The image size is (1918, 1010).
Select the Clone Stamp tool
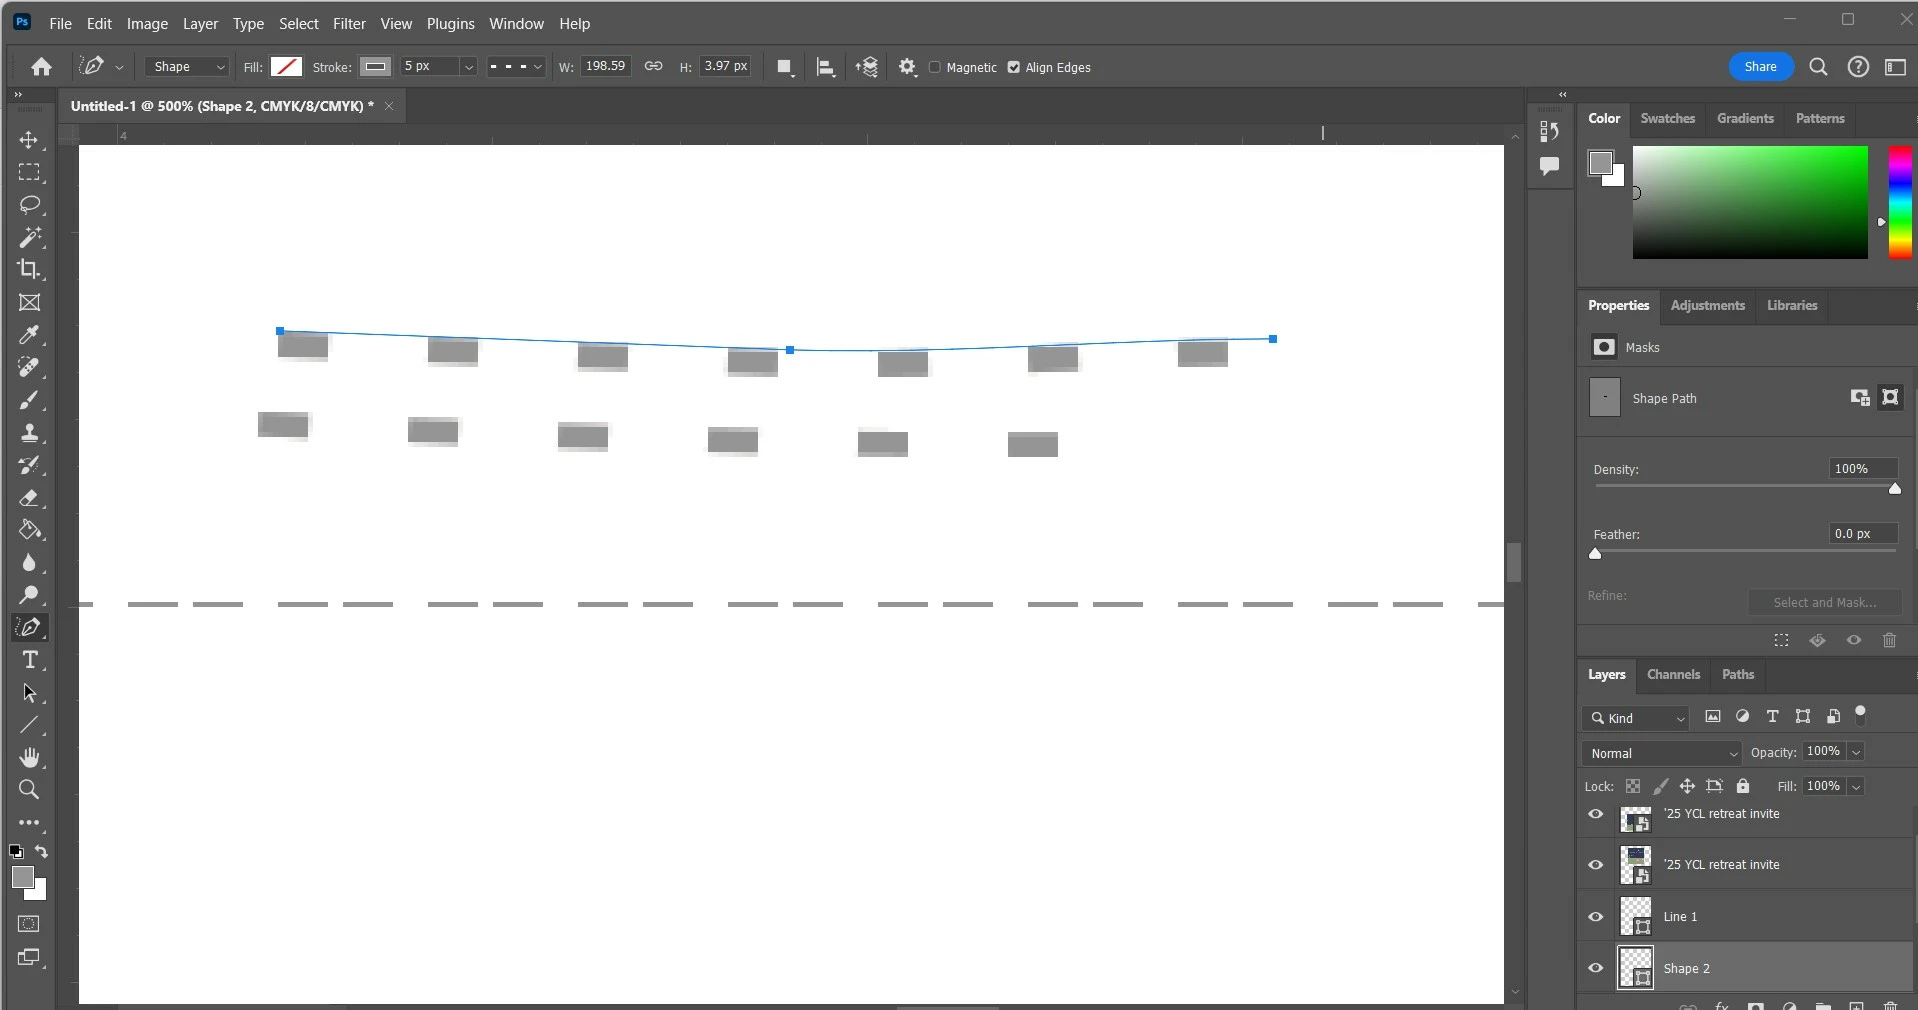tap(29, 432)
